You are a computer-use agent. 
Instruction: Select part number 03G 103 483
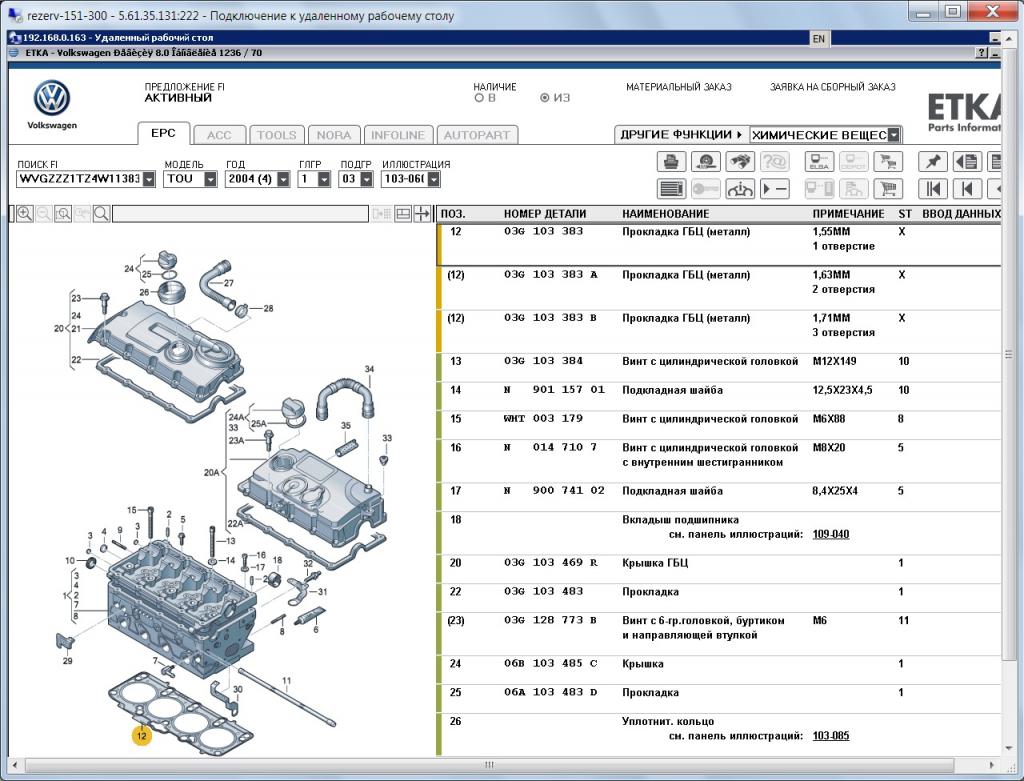point(543,592)
